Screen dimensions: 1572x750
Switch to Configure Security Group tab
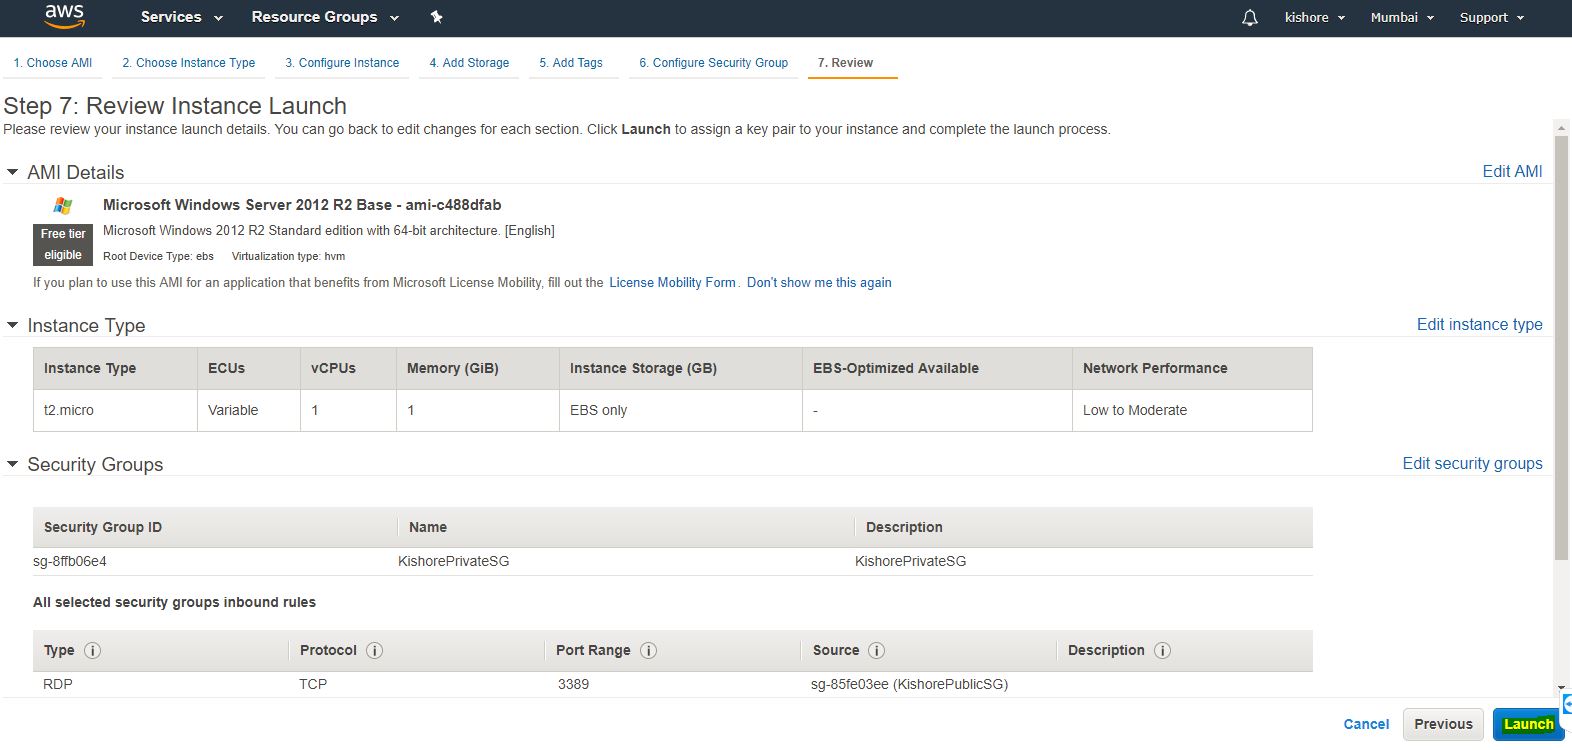(x=713, y=63)
